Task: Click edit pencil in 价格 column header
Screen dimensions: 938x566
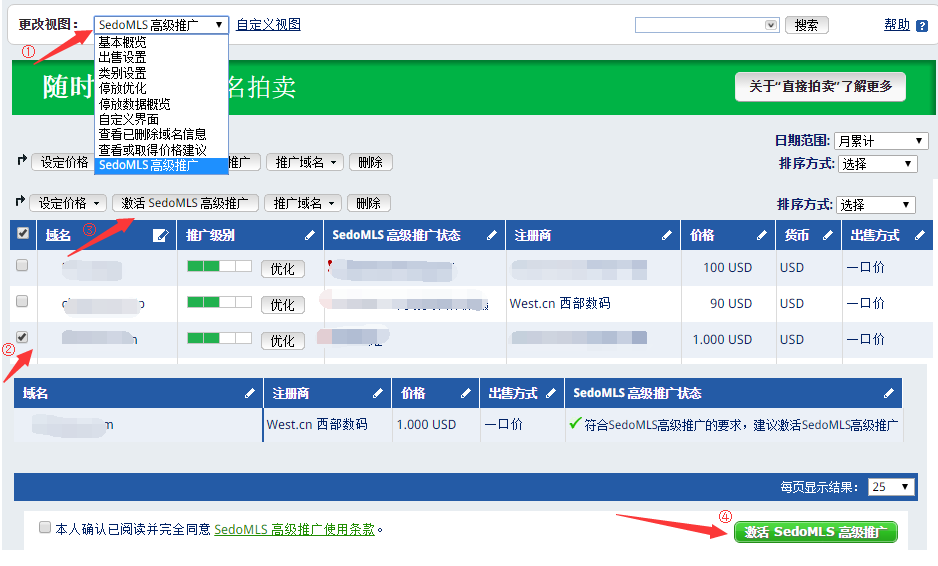Action: (760, 236)
